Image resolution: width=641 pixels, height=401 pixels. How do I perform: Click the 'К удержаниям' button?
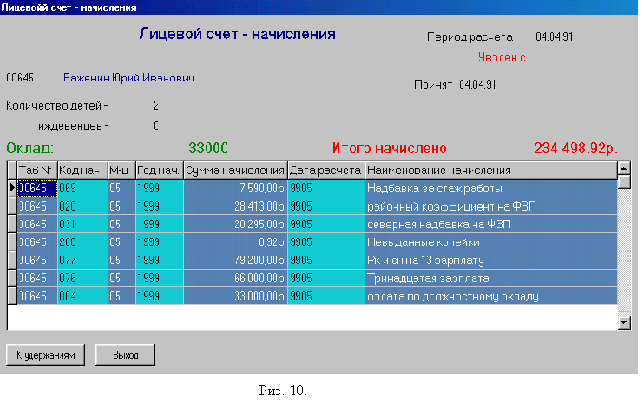tap(45, 355)
